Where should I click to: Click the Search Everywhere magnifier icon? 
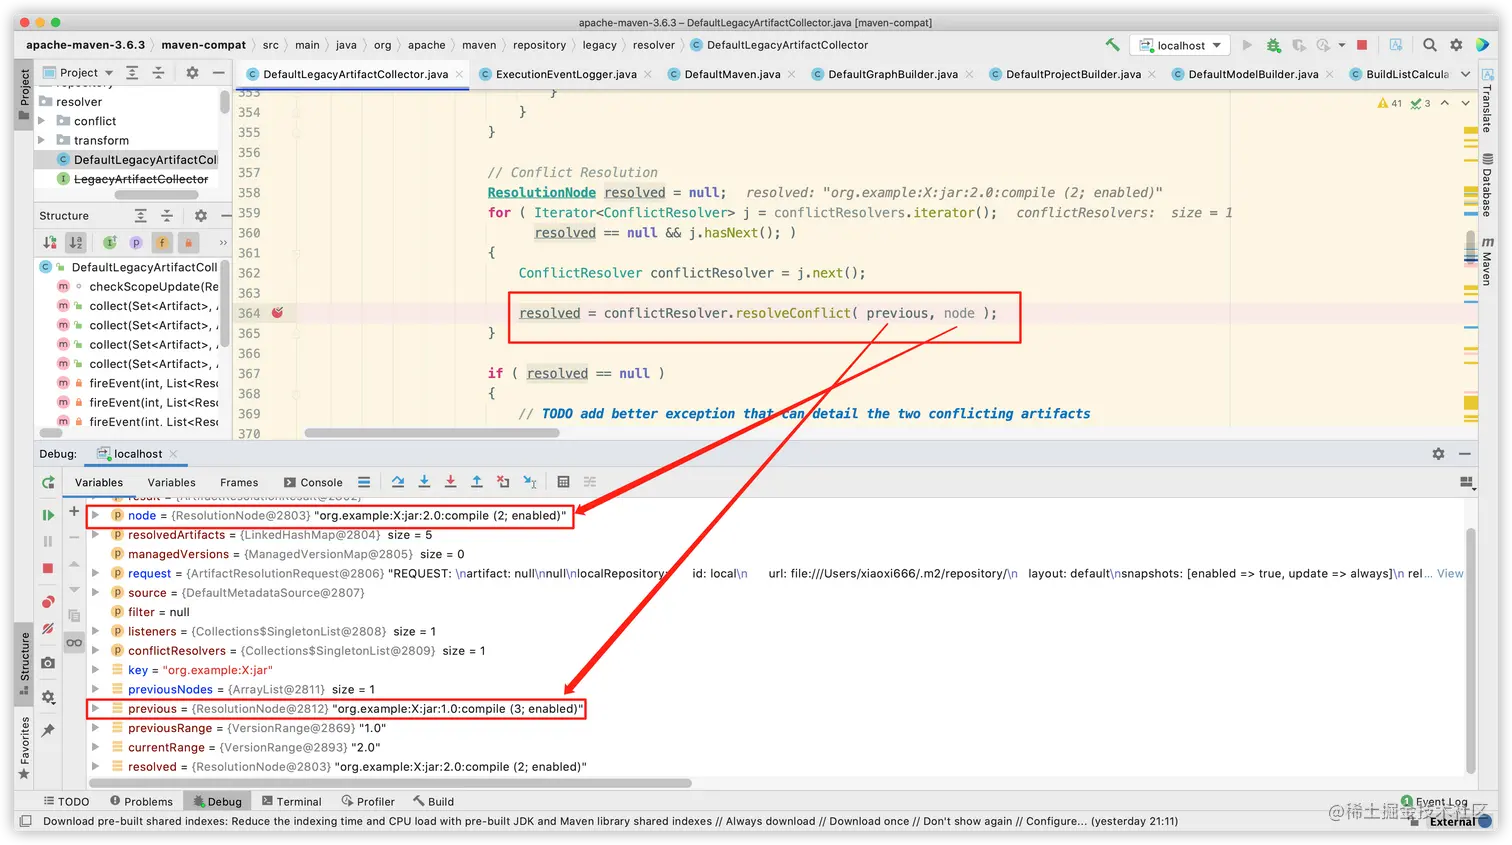tap(1430, 45)
